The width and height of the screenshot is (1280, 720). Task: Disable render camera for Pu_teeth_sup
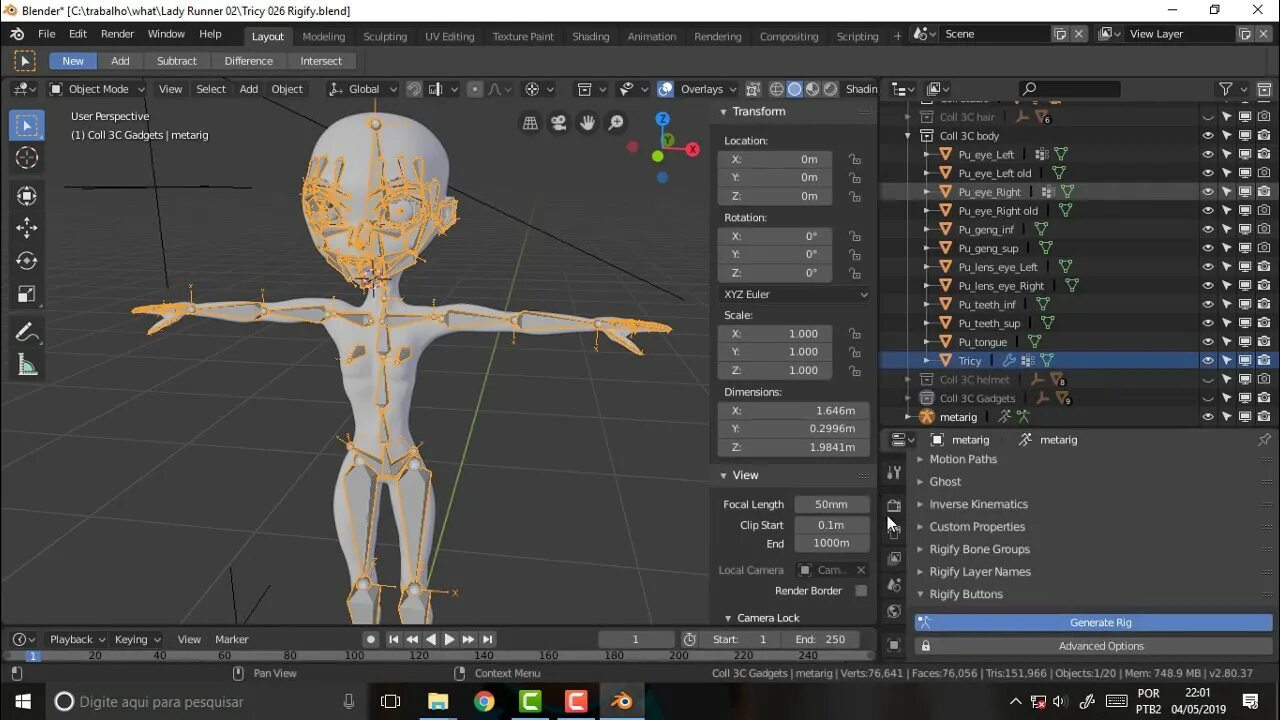tap(1264, 323)
